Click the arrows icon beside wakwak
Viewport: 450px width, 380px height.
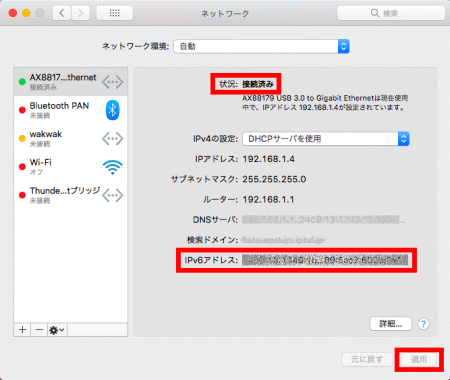coord(112,139)
